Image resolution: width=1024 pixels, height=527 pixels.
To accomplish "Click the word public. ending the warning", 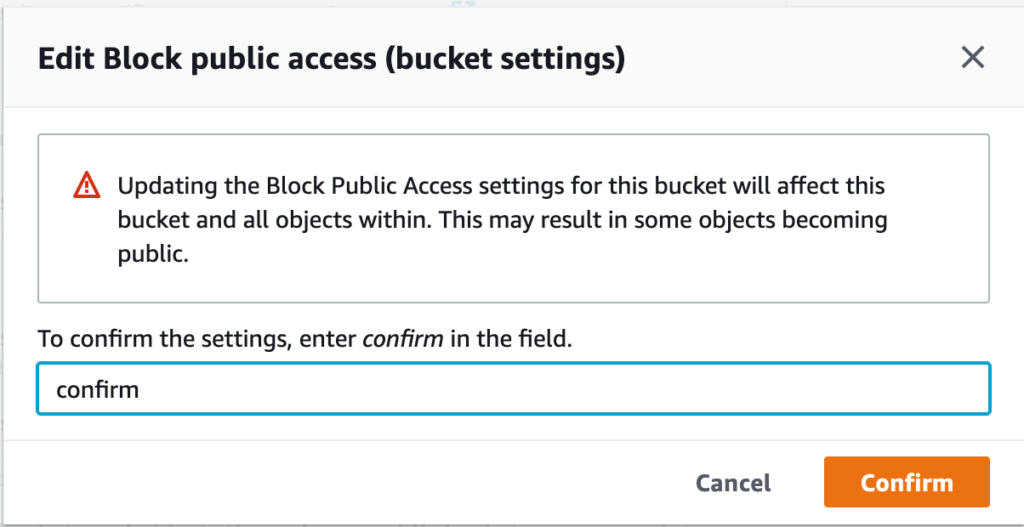I will 153,255.
